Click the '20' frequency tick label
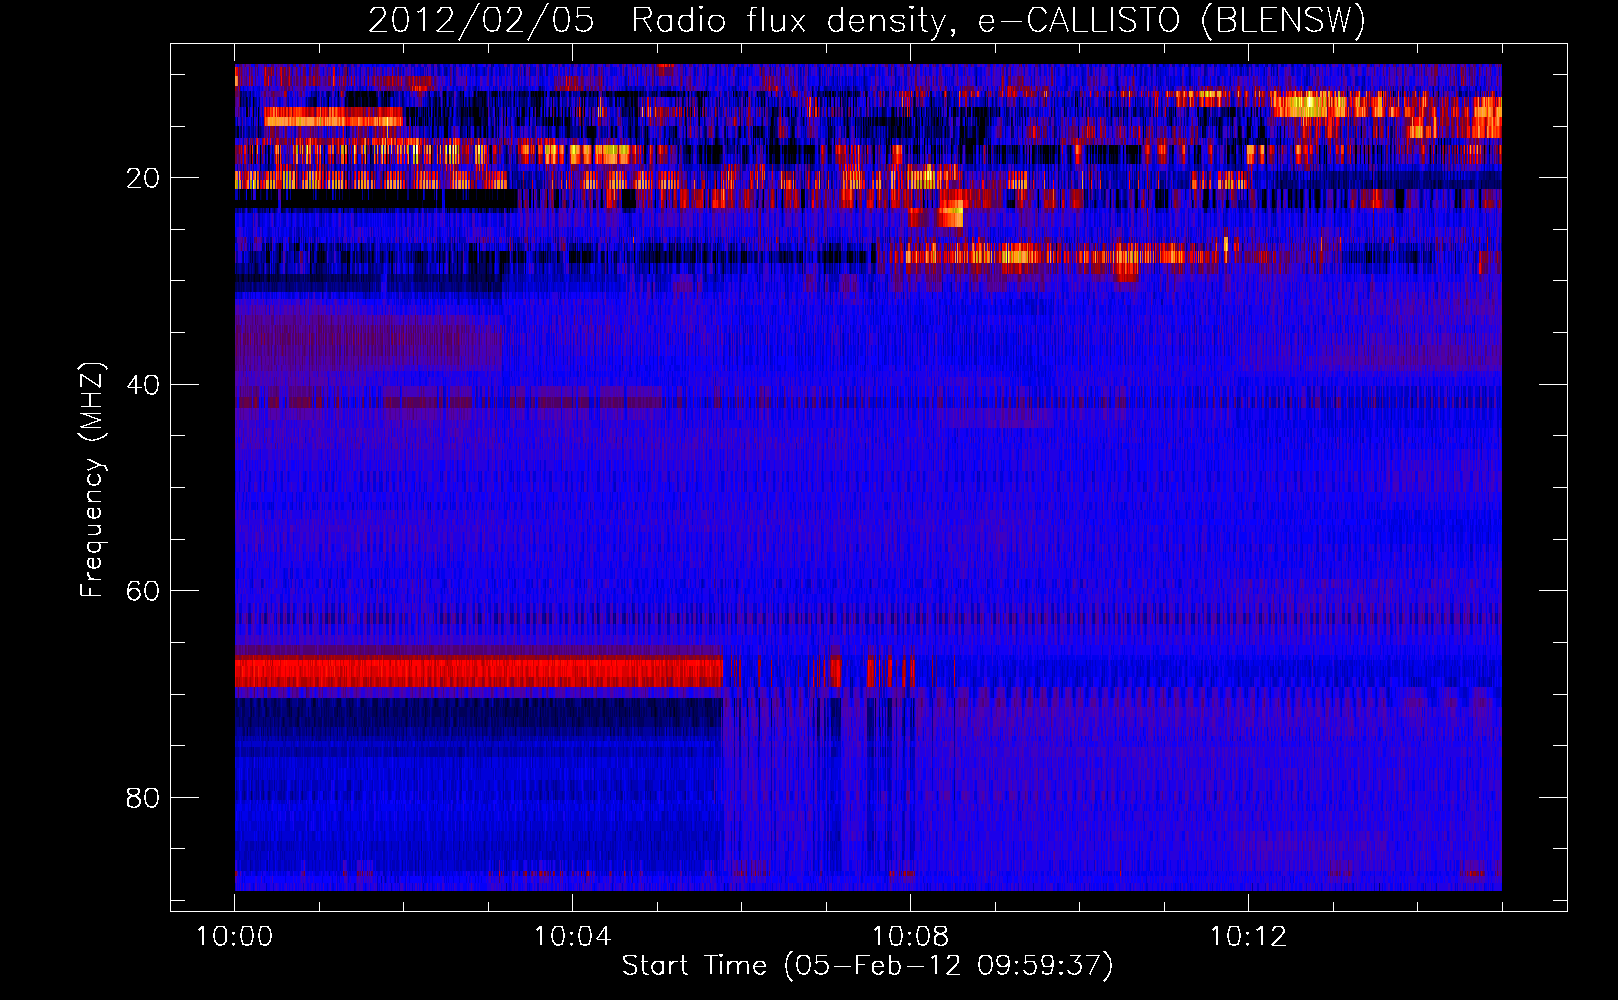The width and height of the screenshot is (1618, 1000). coord(143,179)
